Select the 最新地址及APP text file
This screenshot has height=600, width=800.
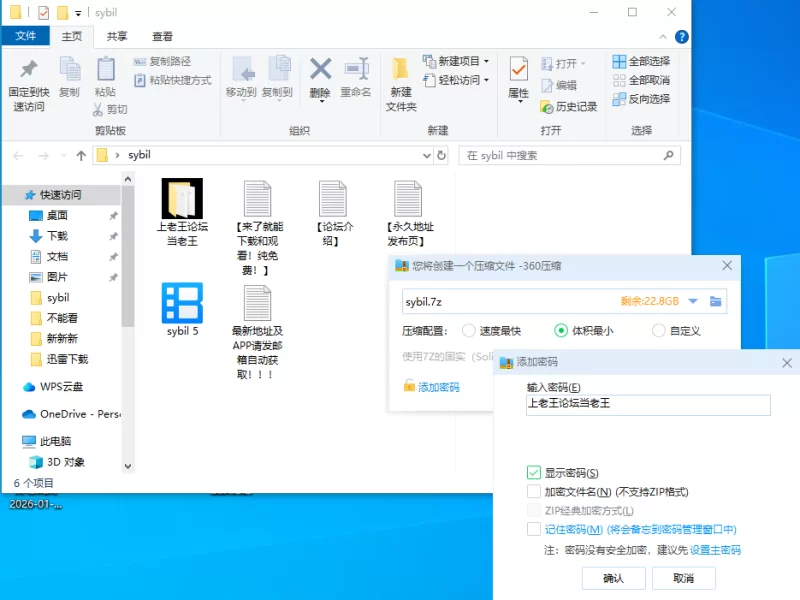pyautogui.click(x=258, y=332)
